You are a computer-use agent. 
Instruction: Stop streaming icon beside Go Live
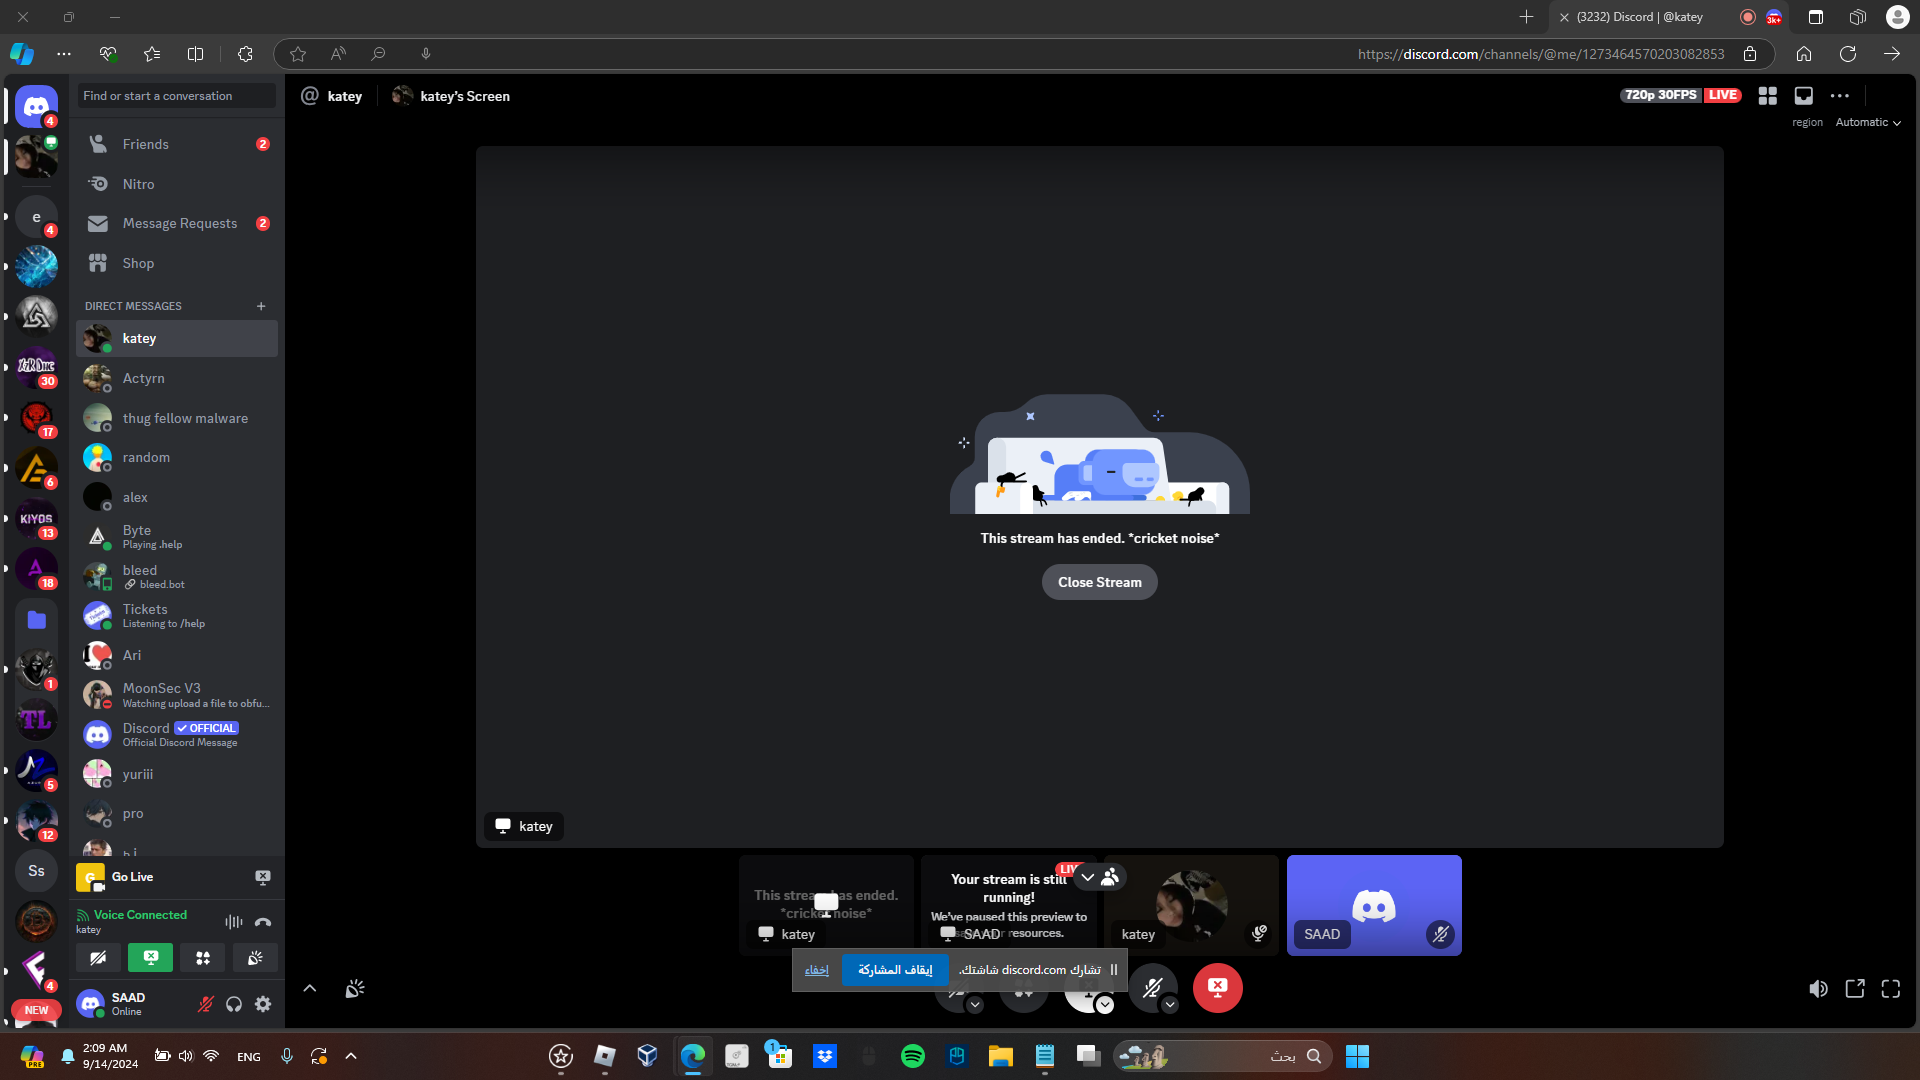click(x=263, y=877)
